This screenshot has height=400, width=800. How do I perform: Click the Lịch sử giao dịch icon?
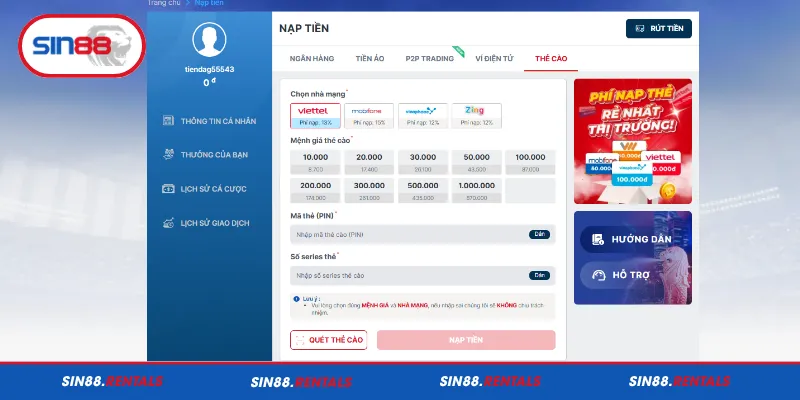click(x=168, y=223)
